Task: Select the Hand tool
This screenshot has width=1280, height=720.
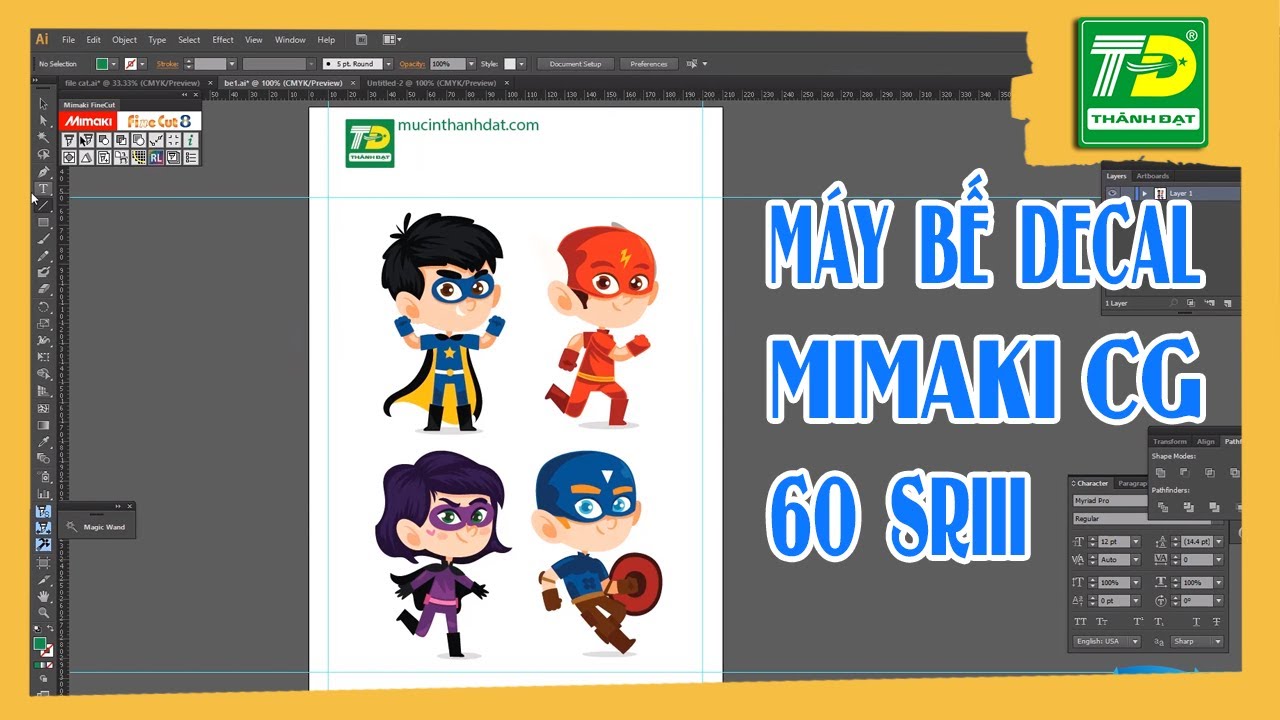Action: pos(43,596)
